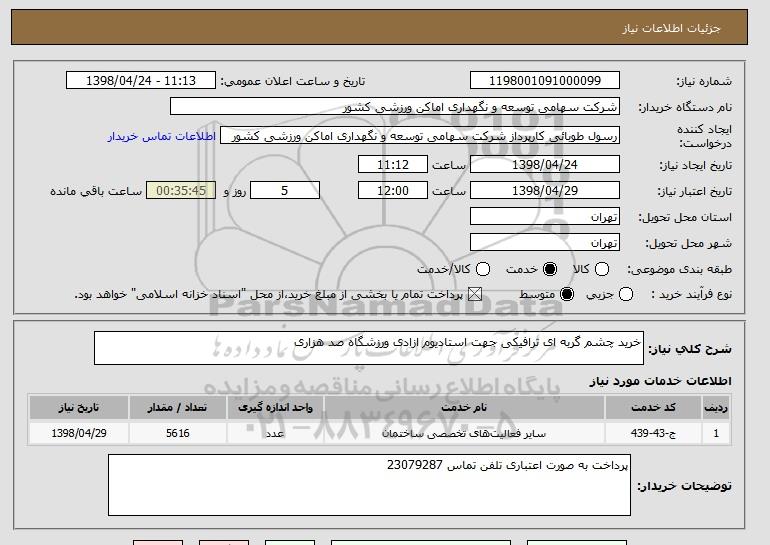Click the اطلاعات خدمات مورد نیاز heading

[x=660, y=381]
